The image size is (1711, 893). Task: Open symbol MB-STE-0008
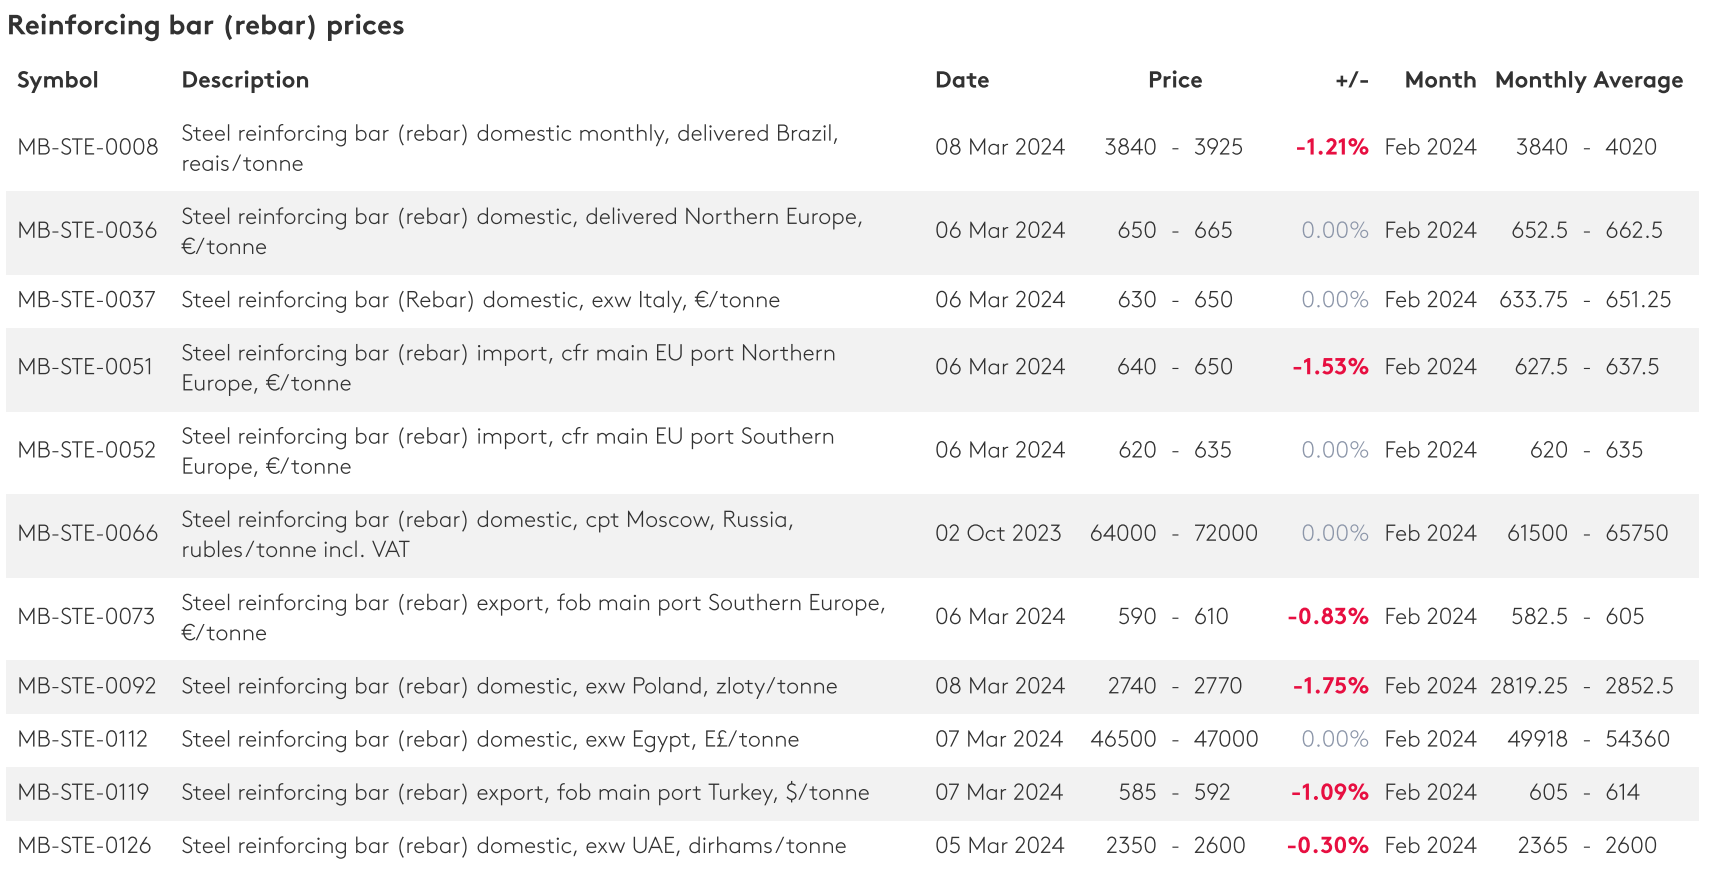pos(88,147)
